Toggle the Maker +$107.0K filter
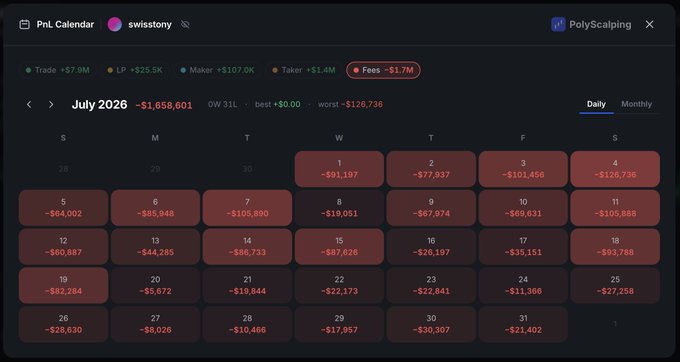 point(217,70)
